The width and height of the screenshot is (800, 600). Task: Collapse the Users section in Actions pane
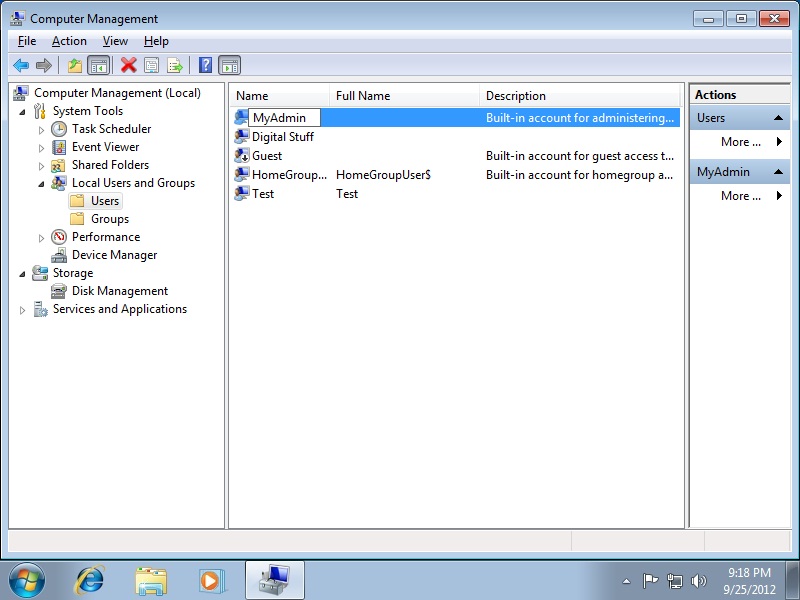click(778, 118)
